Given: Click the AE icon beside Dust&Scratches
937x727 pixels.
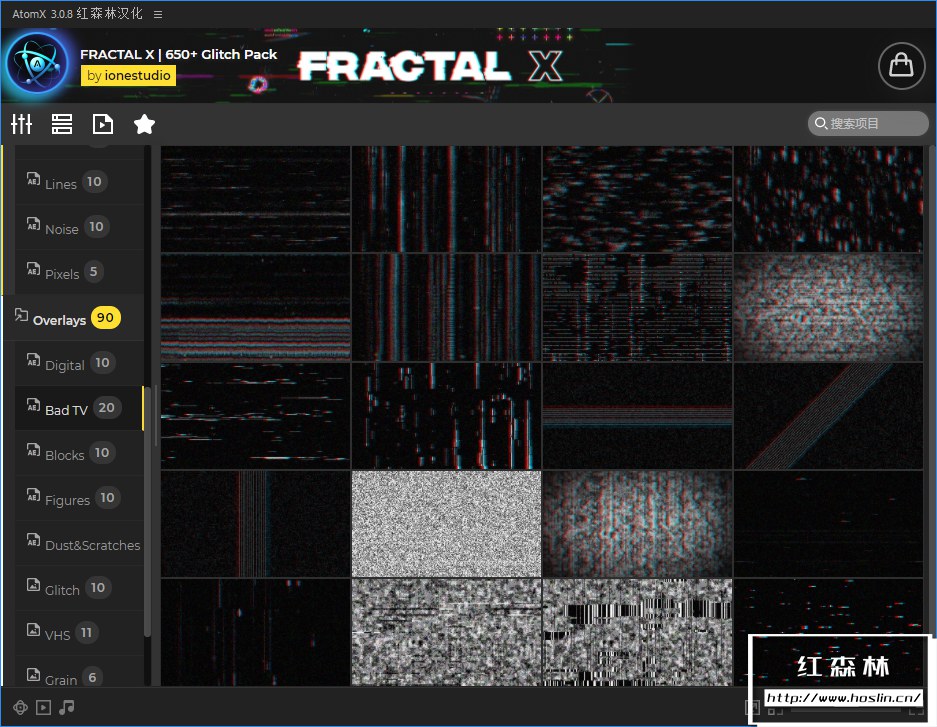Looking at the screenshot, I should 33,539.
